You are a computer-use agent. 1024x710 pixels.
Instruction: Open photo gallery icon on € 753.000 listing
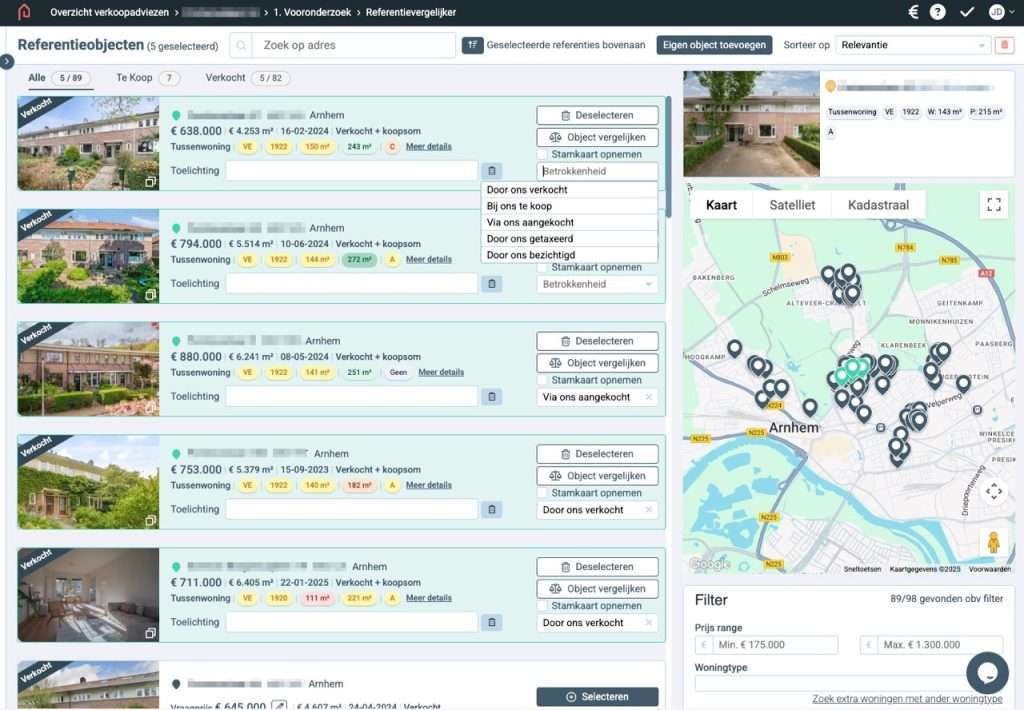click(150, 521)
